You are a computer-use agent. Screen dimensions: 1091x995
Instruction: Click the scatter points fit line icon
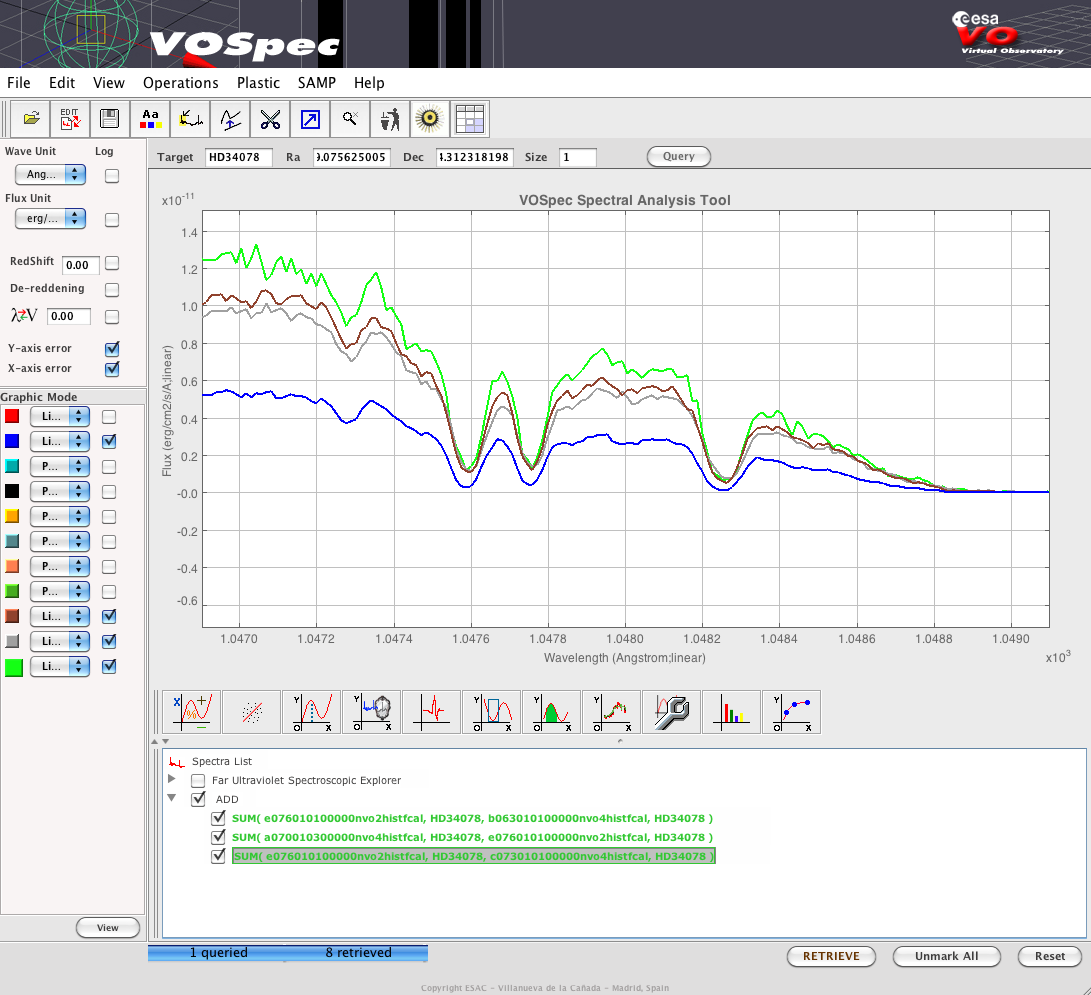point(251,712)
